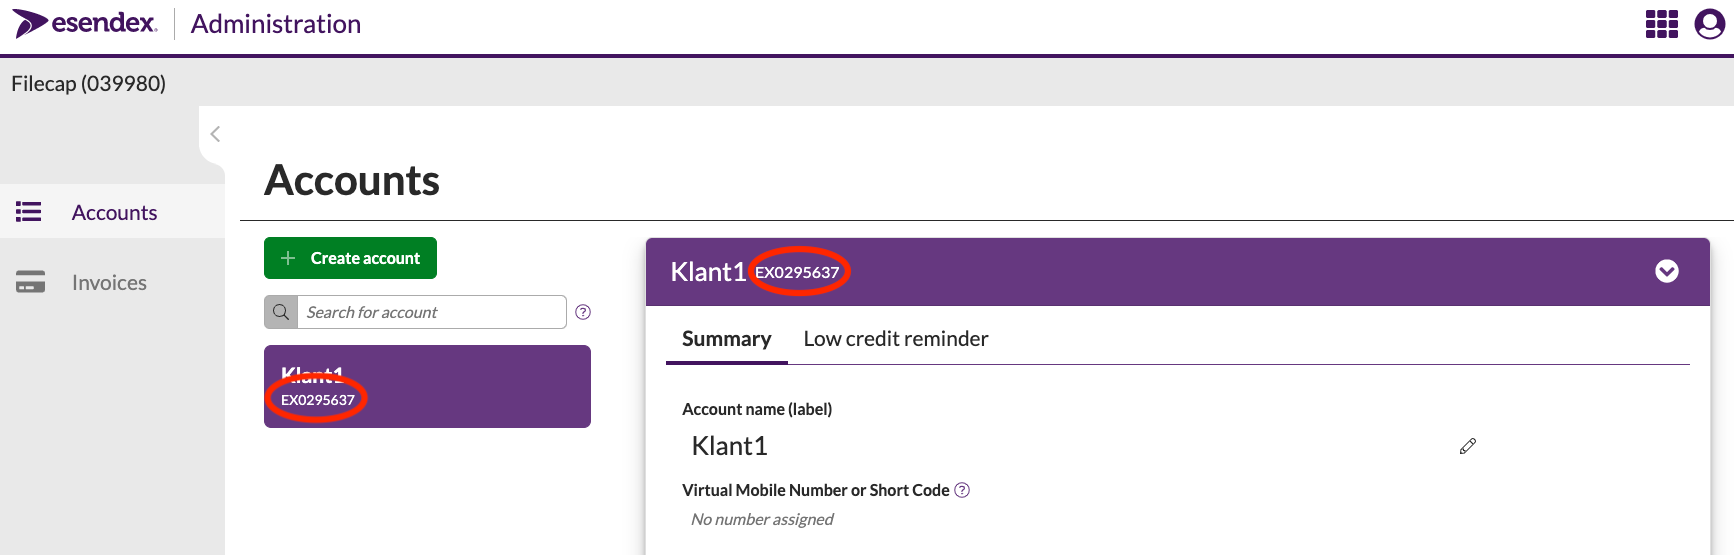The width and height of the screenshot is (1734, 555).
Task: Open the Low credit reminder tab
Action: click(x=895, y=339)
